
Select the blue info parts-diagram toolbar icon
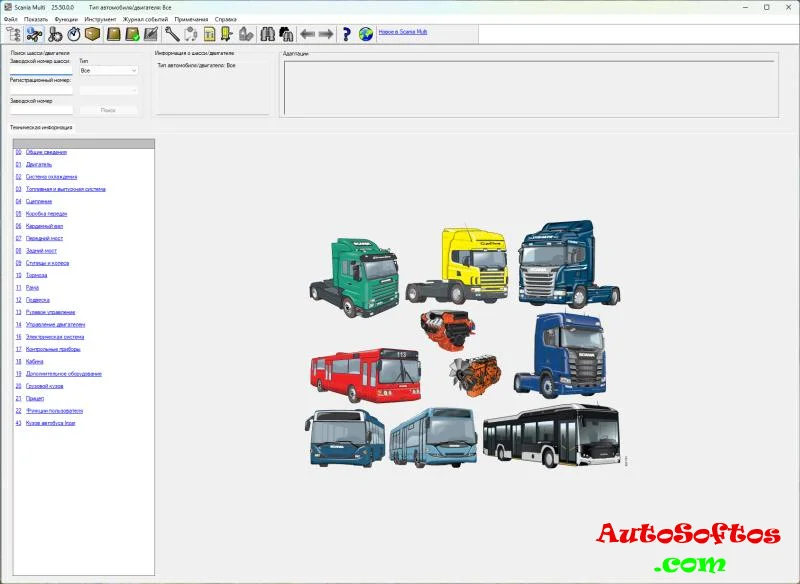click(x=34, y=34)
